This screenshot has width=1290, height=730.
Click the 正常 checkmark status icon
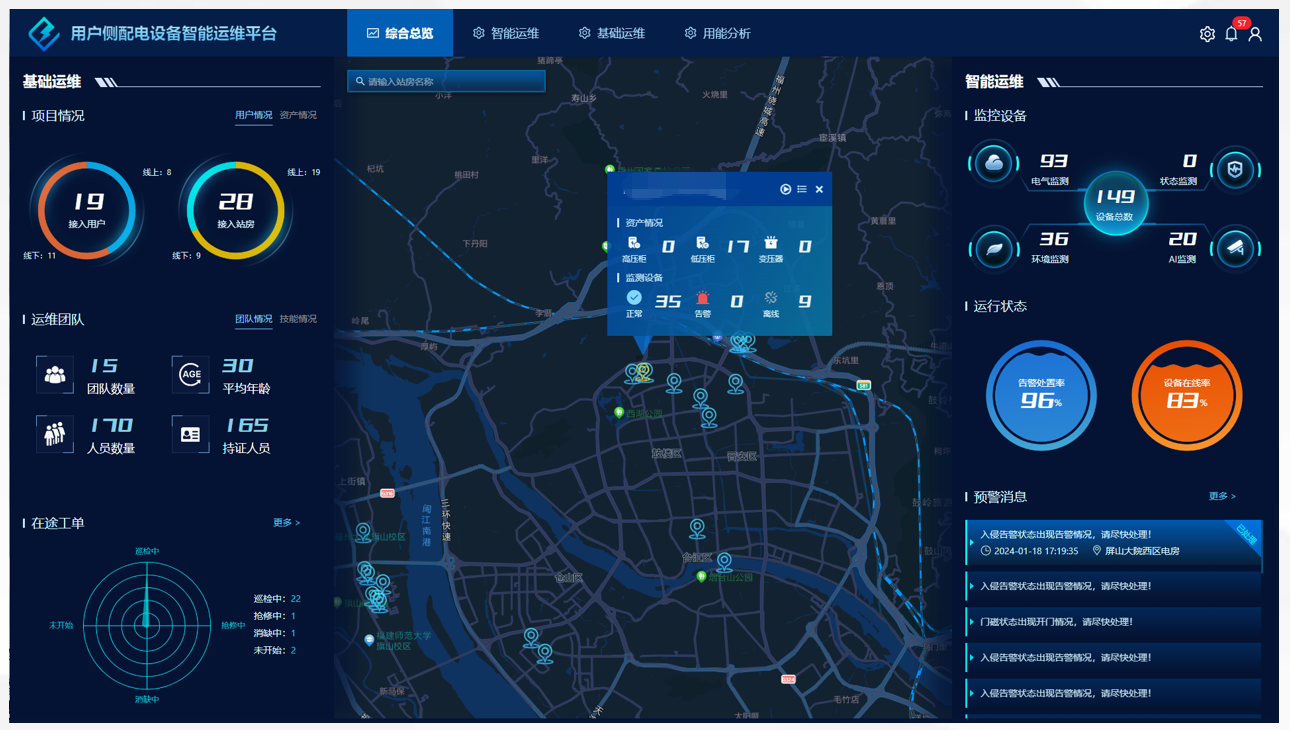pyautogui.click(x=634, y=297)
